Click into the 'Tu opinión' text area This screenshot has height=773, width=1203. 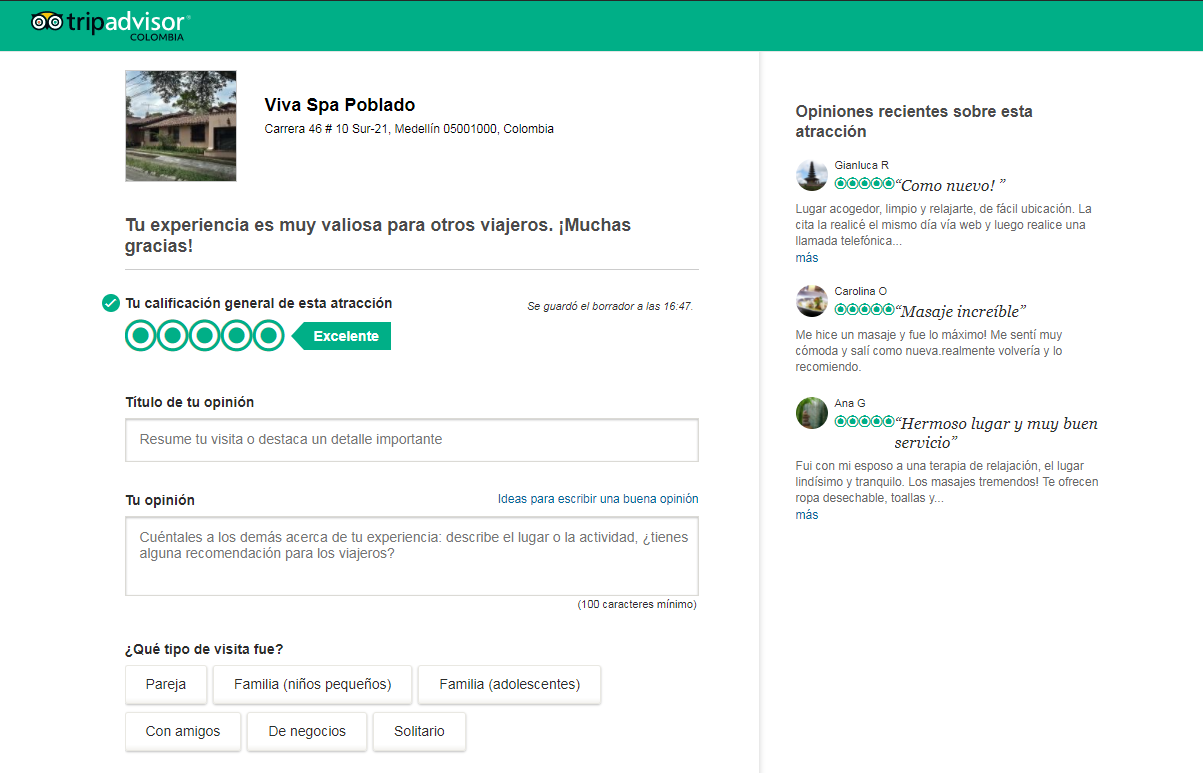tap(411, 556)
